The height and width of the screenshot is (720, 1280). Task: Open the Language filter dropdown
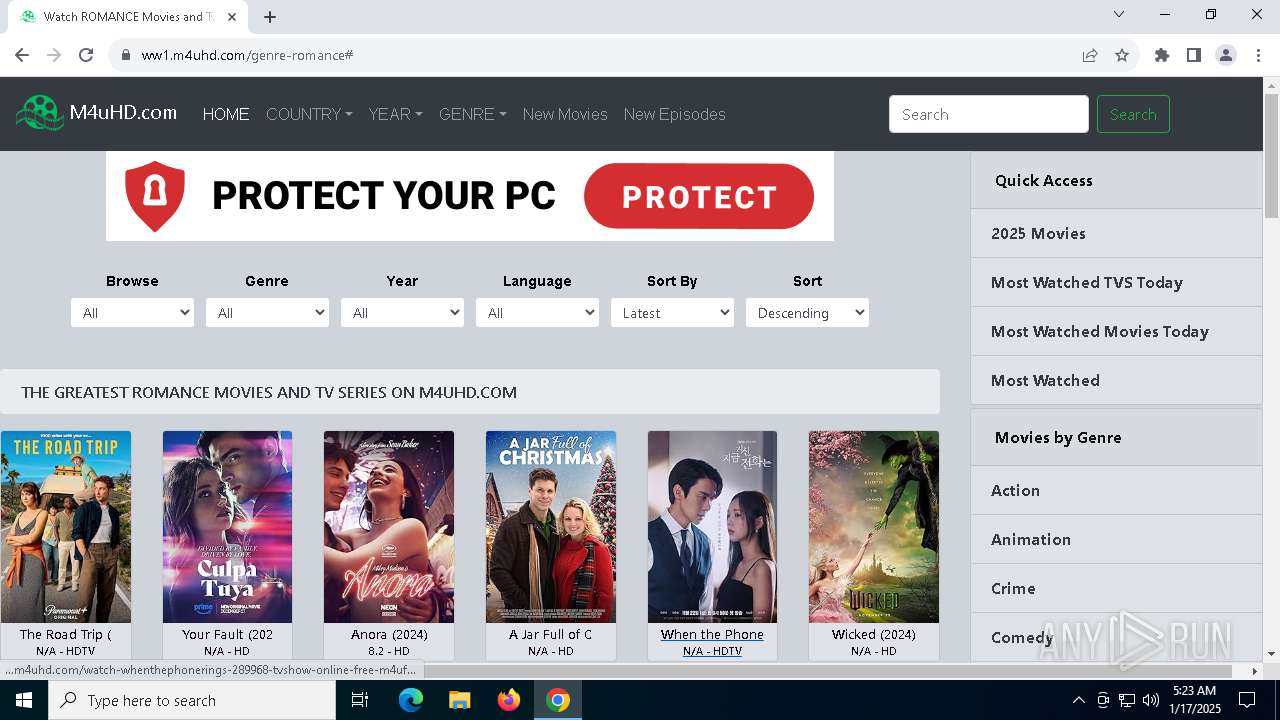tap(537, 313)
